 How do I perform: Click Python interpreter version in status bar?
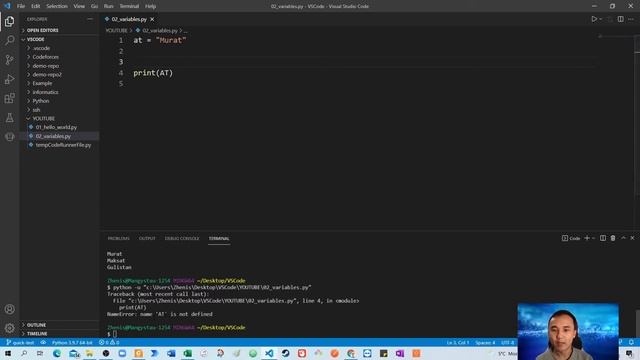tap(72, 342)
